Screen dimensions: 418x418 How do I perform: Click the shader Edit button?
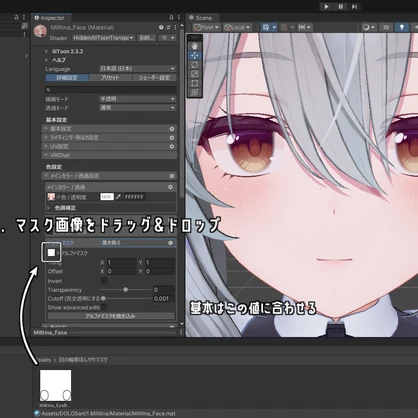point(147,38)
